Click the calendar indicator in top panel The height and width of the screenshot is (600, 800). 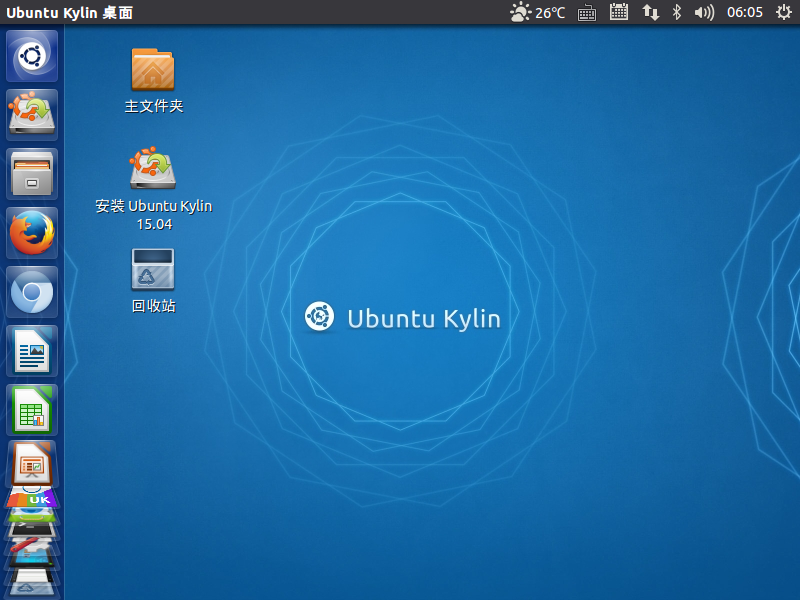coord(619,12)
